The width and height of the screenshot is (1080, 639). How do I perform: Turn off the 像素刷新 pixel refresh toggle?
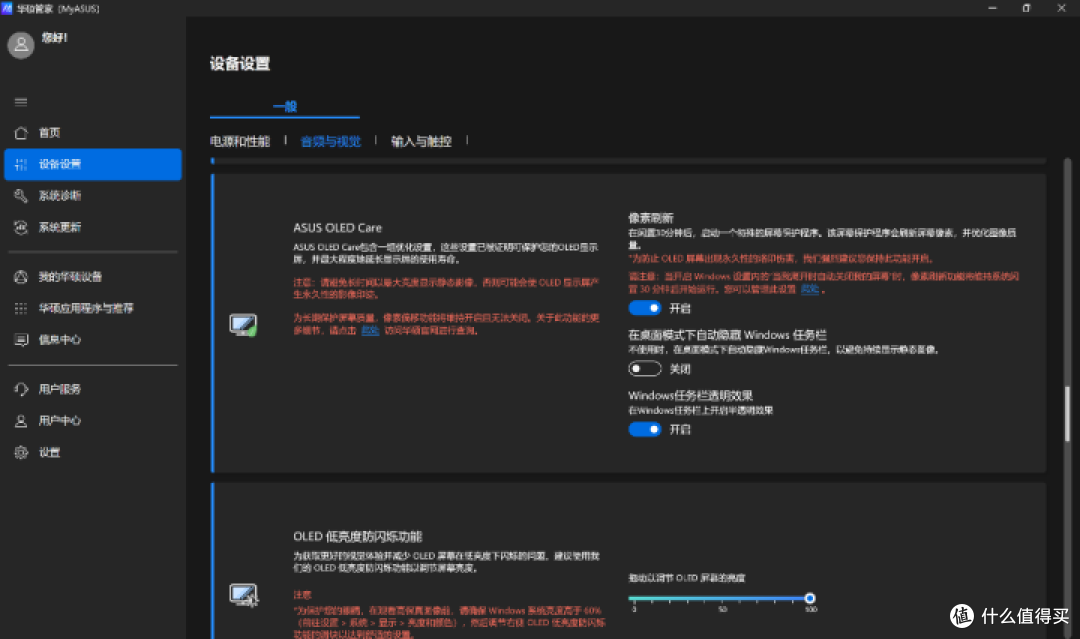click(x=645, y=308)
